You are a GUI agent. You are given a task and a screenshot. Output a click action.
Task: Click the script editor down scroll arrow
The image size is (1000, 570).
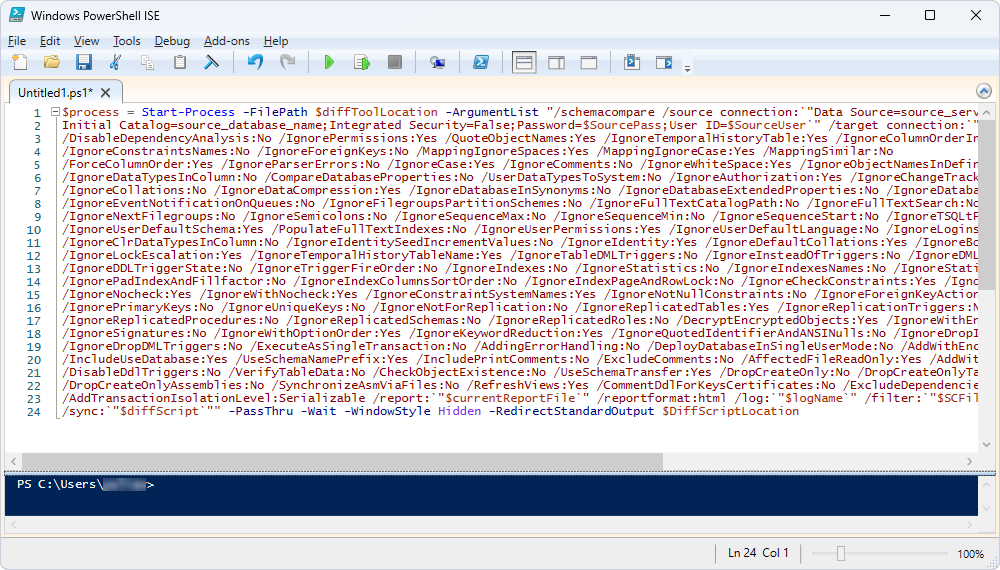(987, 444)
